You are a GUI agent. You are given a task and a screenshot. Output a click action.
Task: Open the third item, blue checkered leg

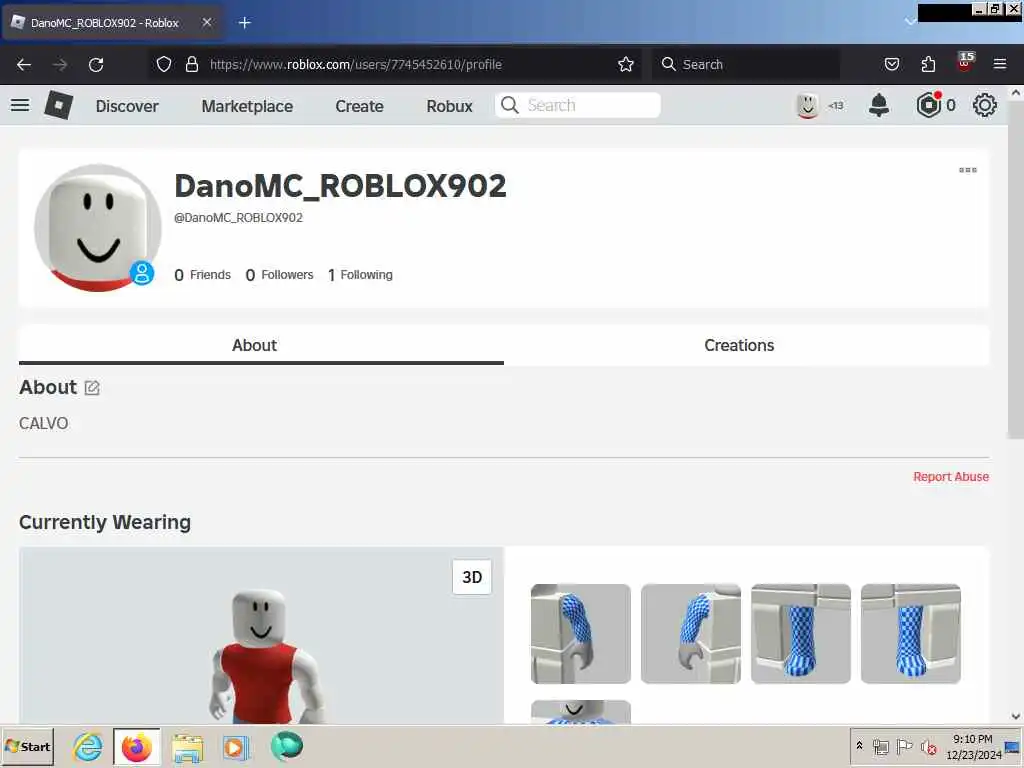[801, 633]
